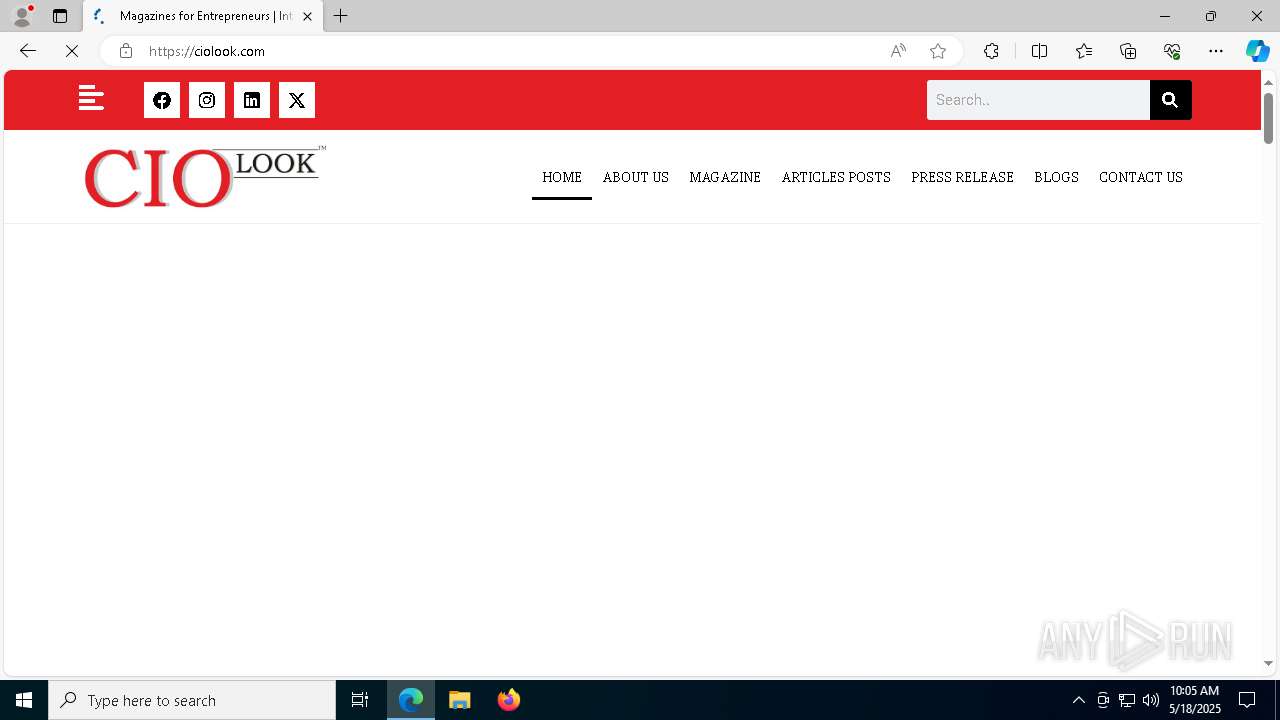Open network status tray icon
Viewport: 1280px width, 720px height.
click(x=1127, y=700)
